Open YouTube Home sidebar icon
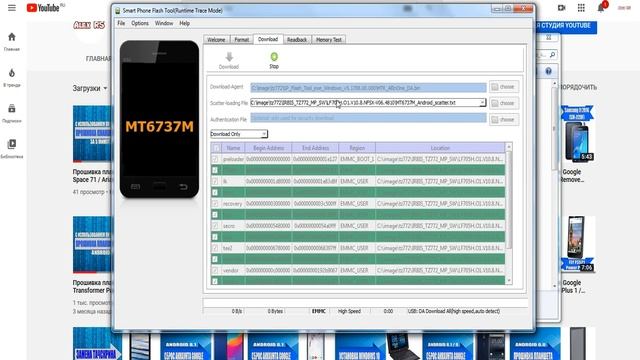 click(12, 37)
